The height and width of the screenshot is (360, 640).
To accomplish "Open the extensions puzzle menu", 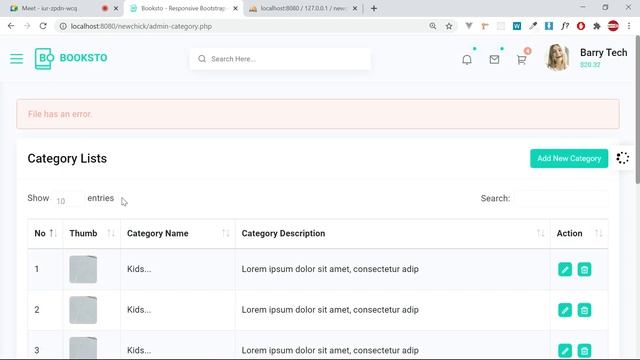I will coord(597,26).
